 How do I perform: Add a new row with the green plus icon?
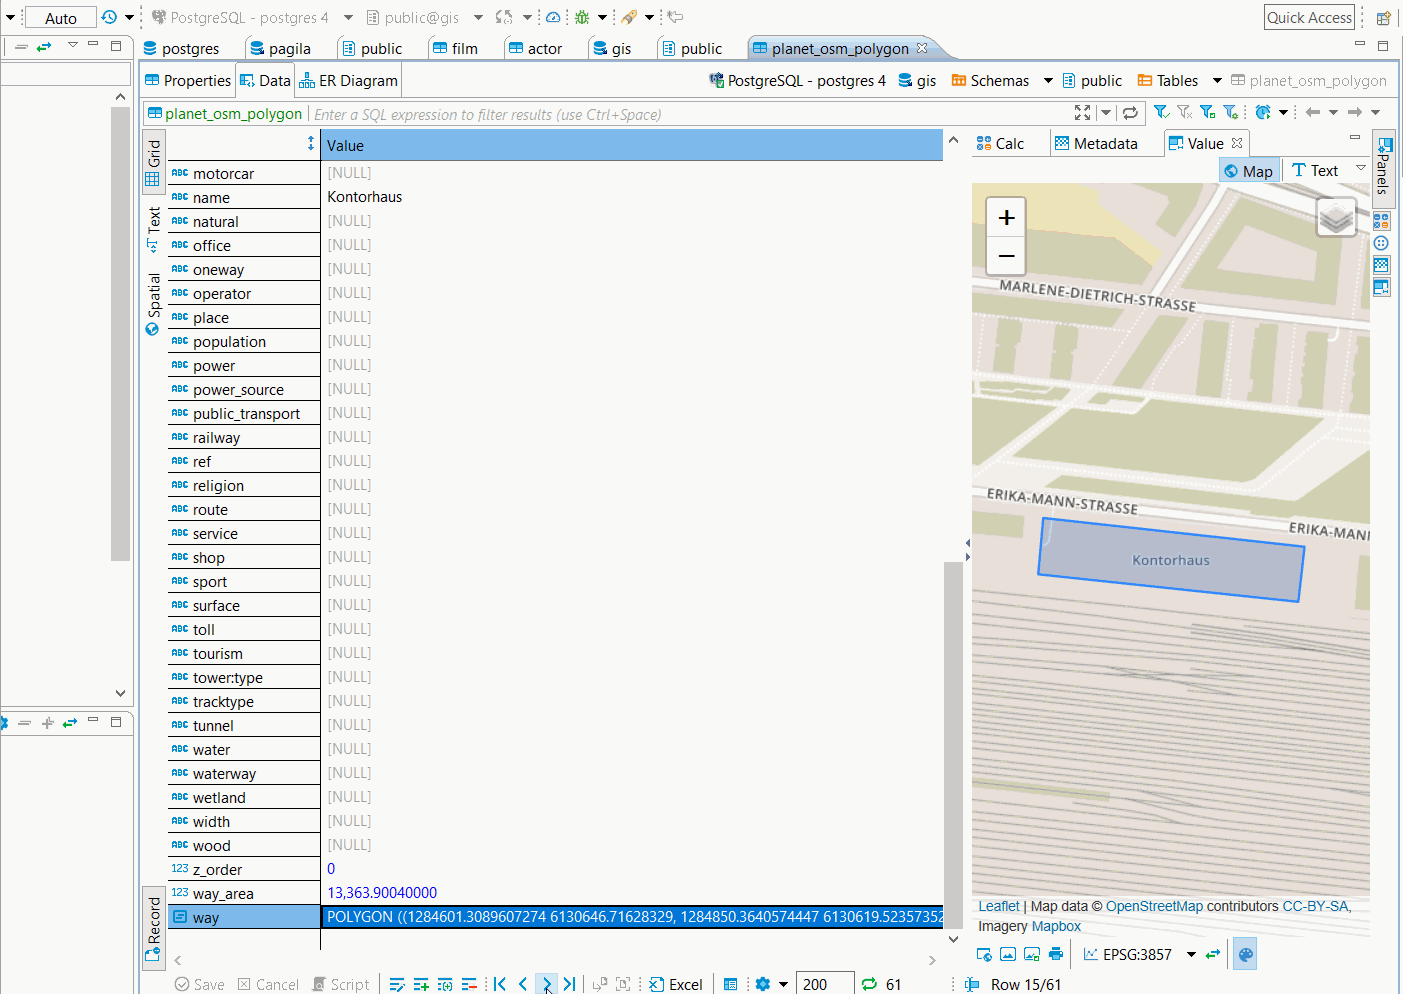coord(420,984)
